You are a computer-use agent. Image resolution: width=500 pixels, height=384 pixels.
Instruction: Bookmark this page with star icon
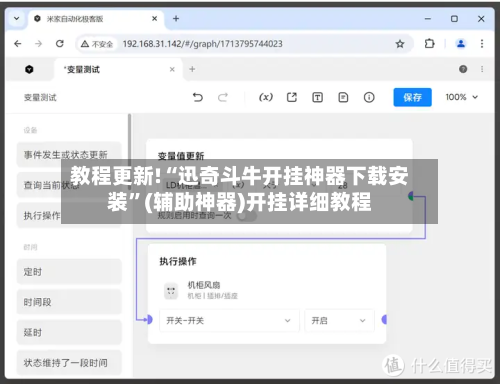pos(400,44)
